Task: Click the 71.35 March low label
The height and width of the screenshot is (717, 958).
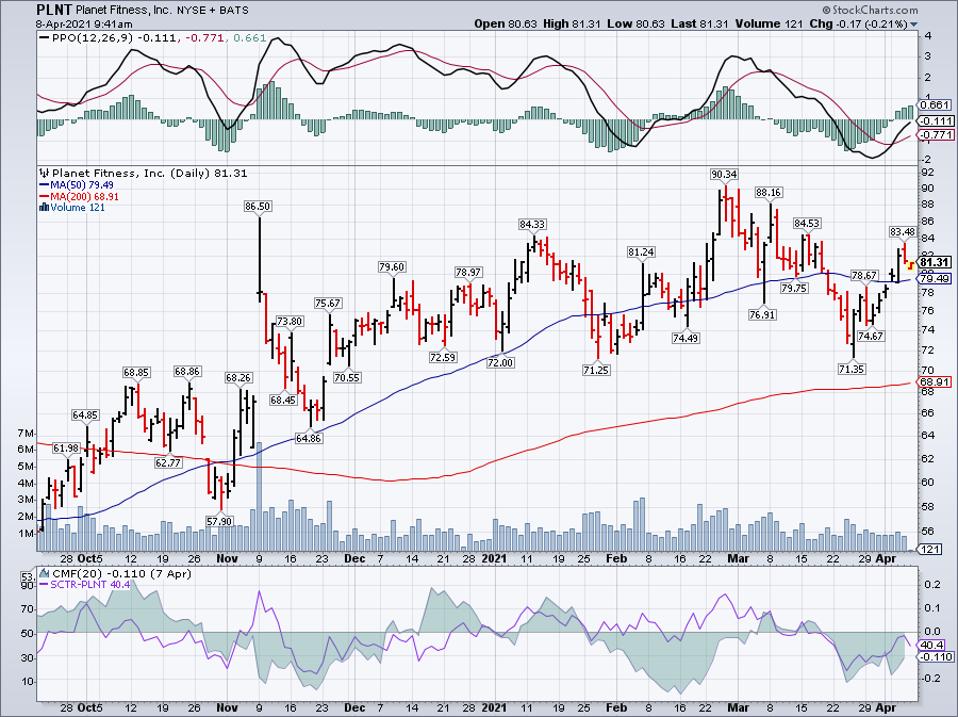Action: [x=851, y=369]
